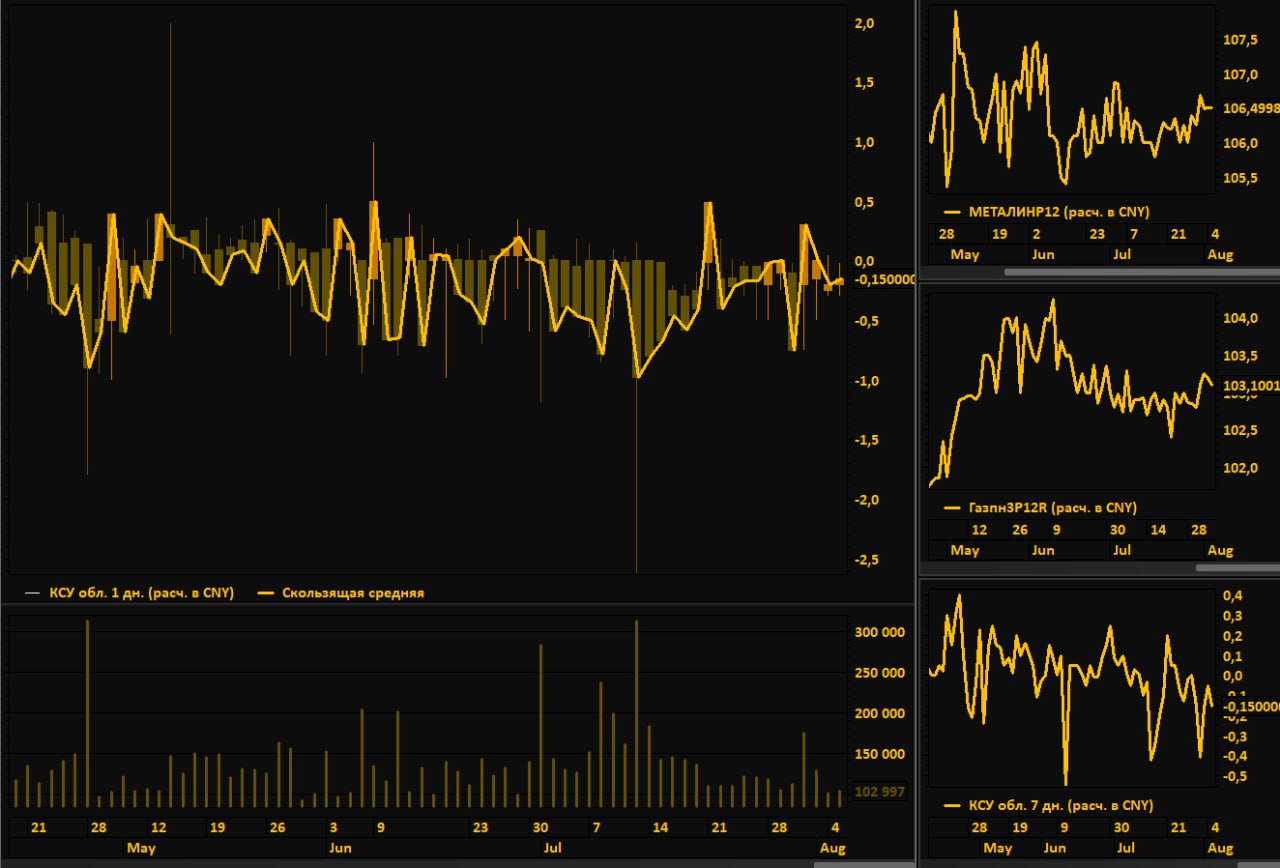Click the 2,0 label on main chart axis
Screen dimensions: 1280x868
pos(866,23)
